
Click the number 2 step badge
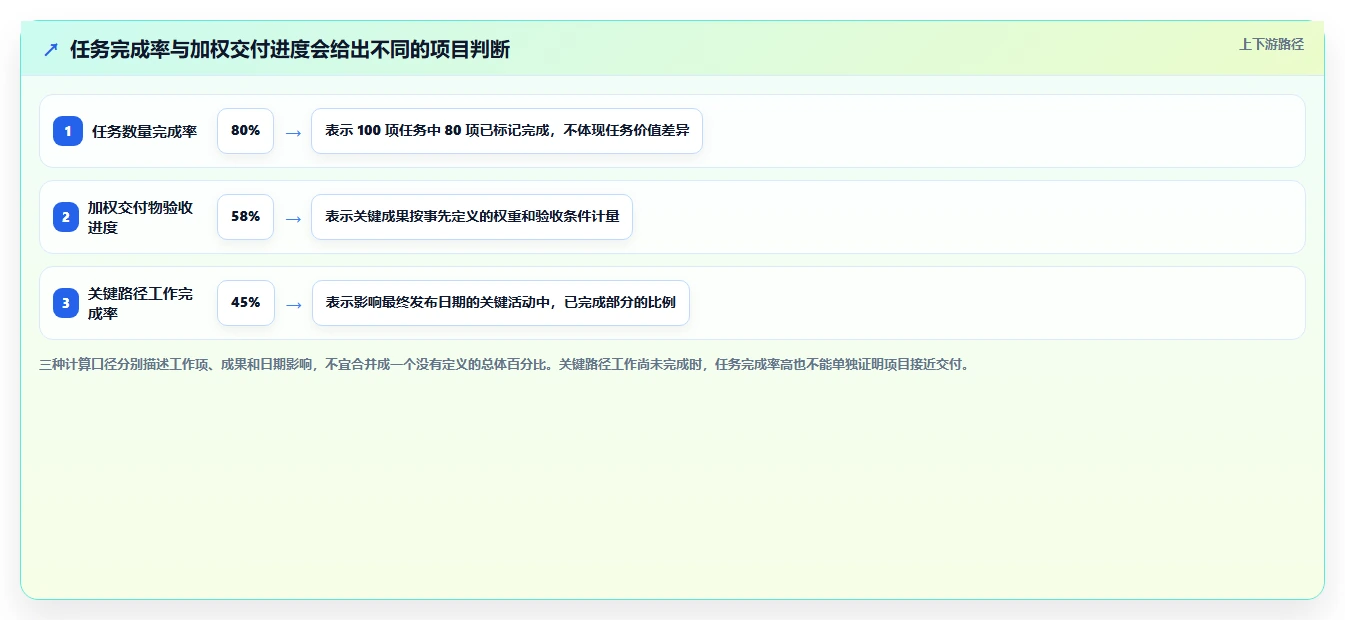[68, 217]
